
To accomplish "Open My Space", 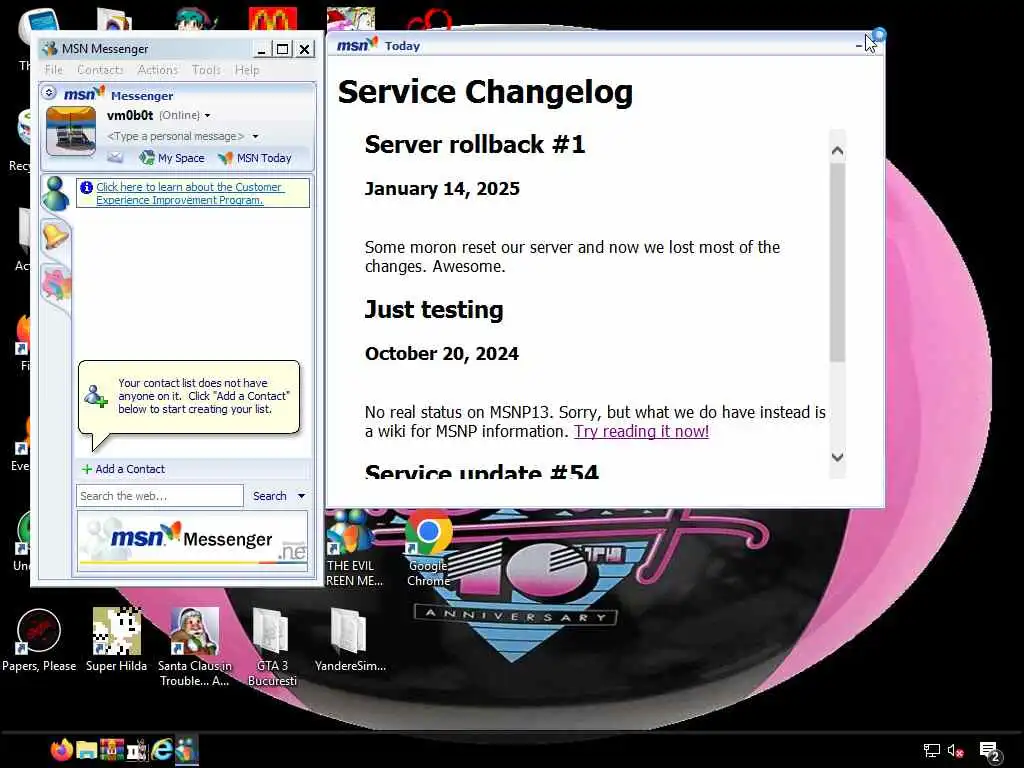I will click(172, 157).
